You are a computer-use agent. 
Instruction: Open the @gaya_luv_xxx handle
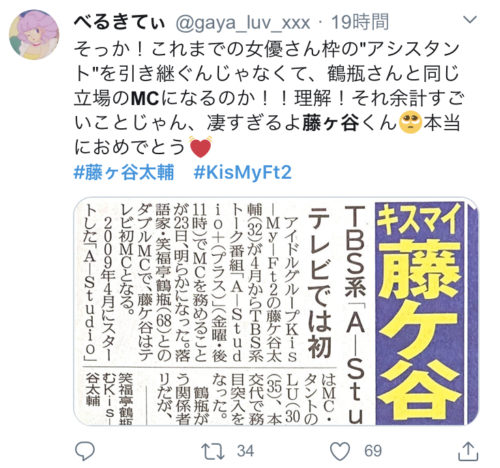click(x=243, y=23)
